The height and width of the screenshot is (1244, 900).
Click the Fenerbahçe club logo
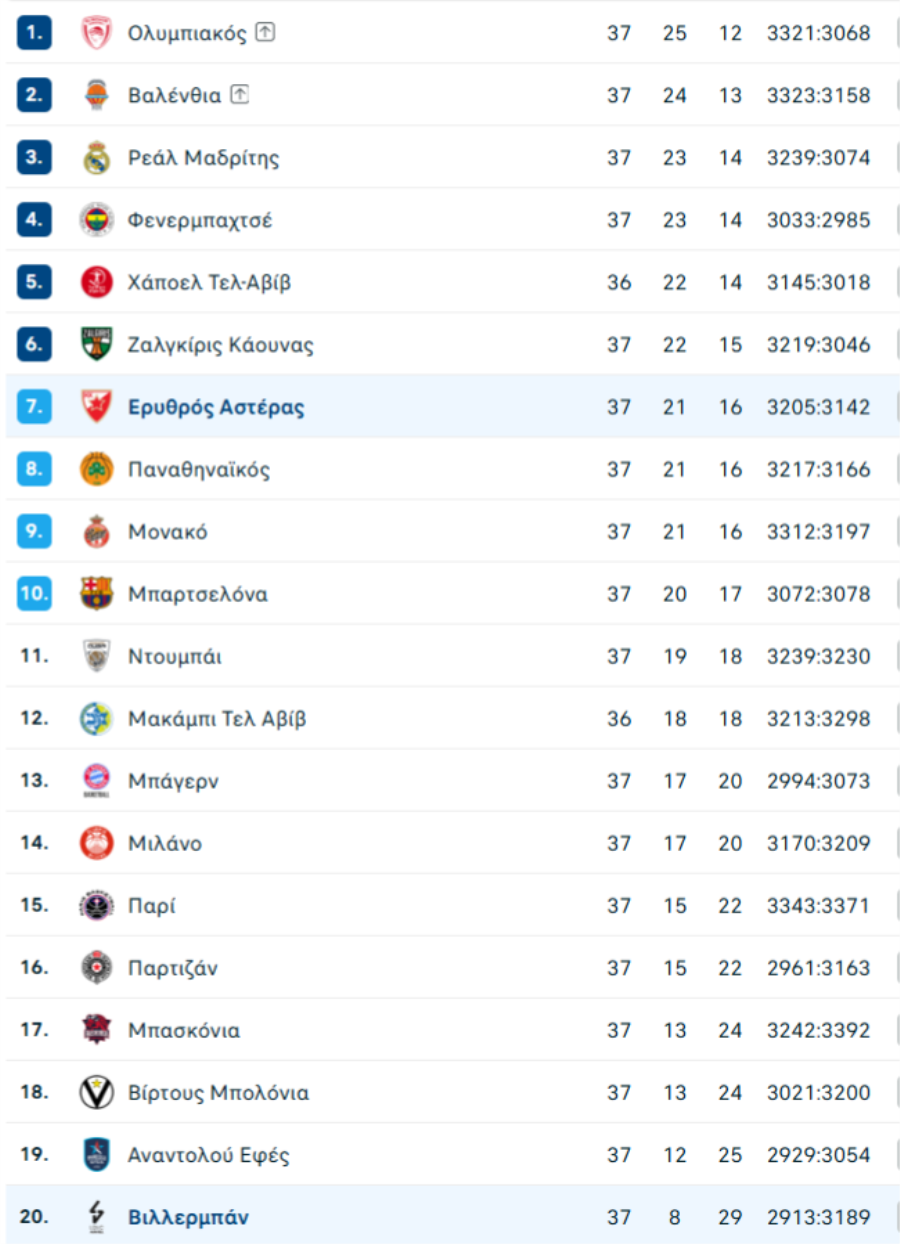coord(97,220)
